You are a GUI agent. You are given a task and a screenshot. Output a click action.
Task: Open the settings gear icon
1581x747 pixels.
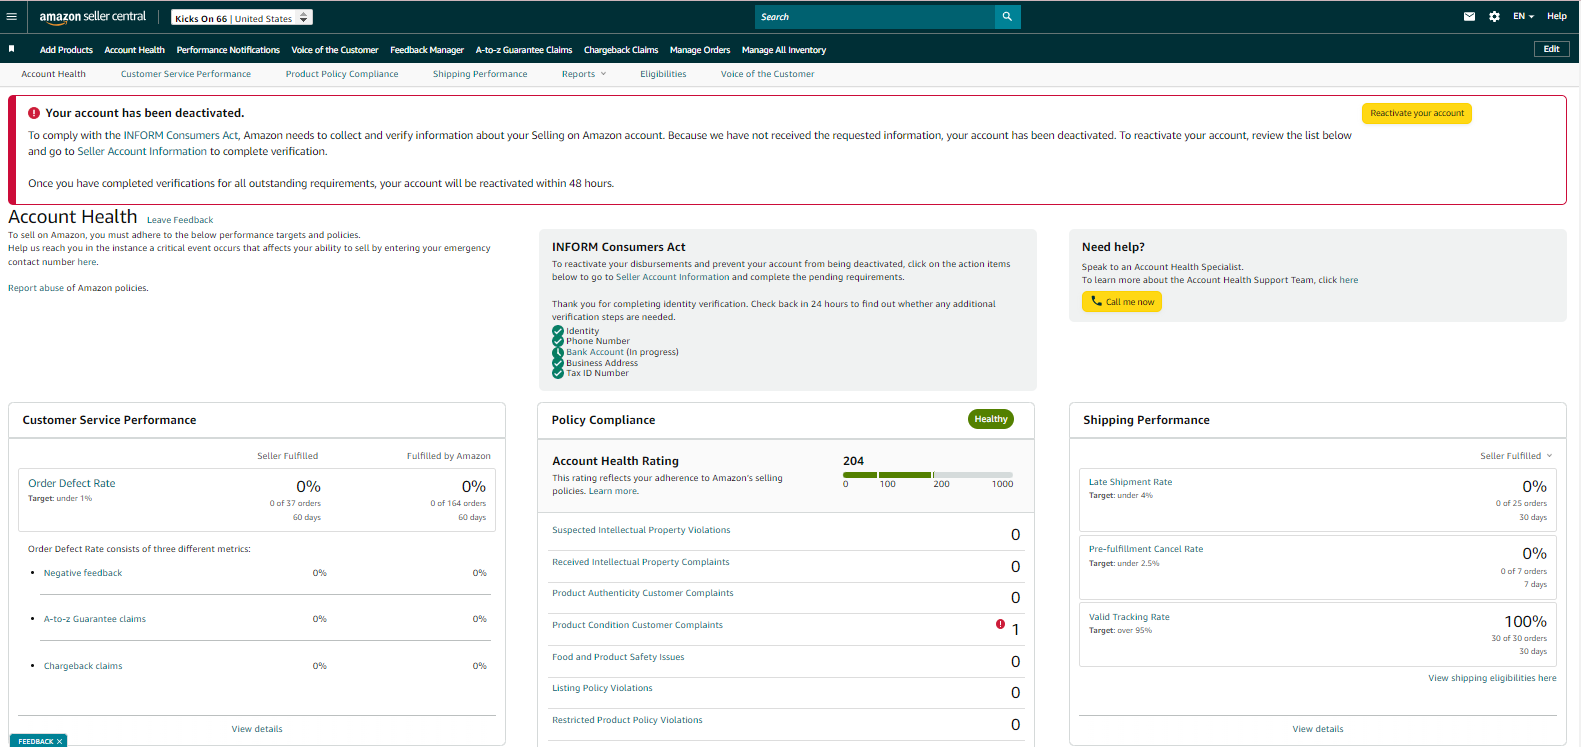coord(1494,16)
